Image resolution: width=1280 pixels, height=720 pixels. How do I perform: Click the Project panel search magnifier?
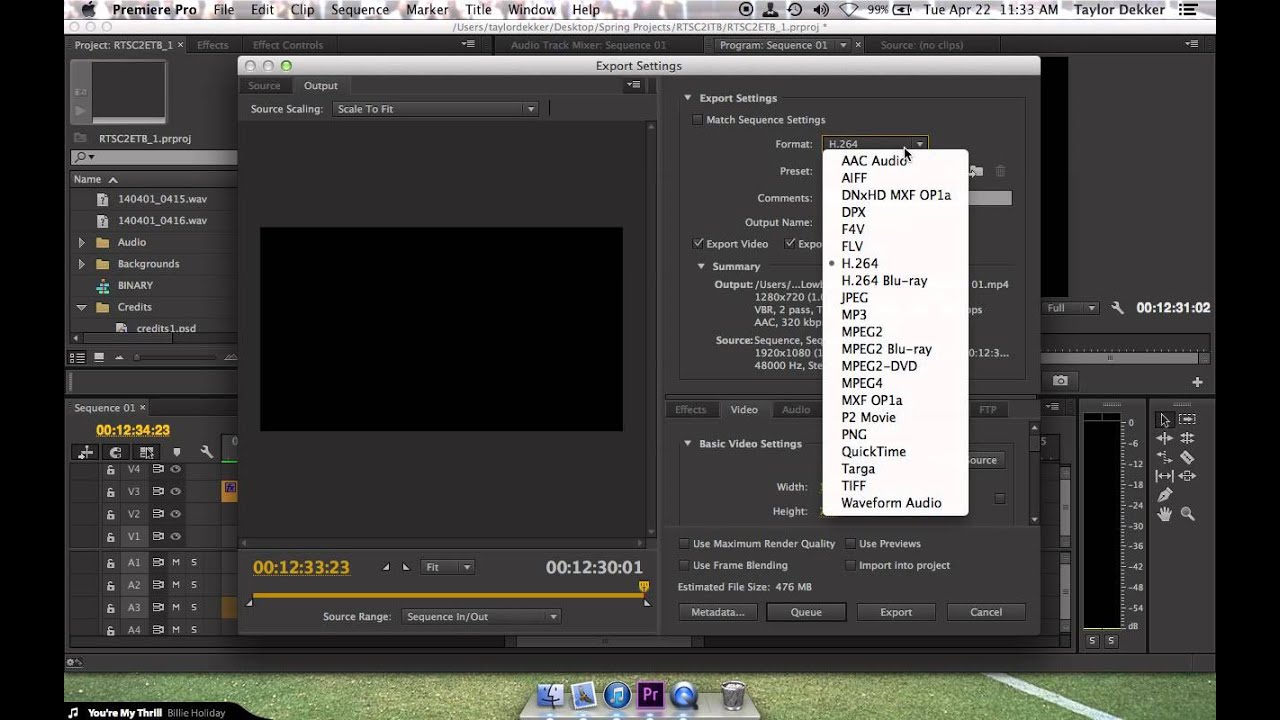coord(81,157)
